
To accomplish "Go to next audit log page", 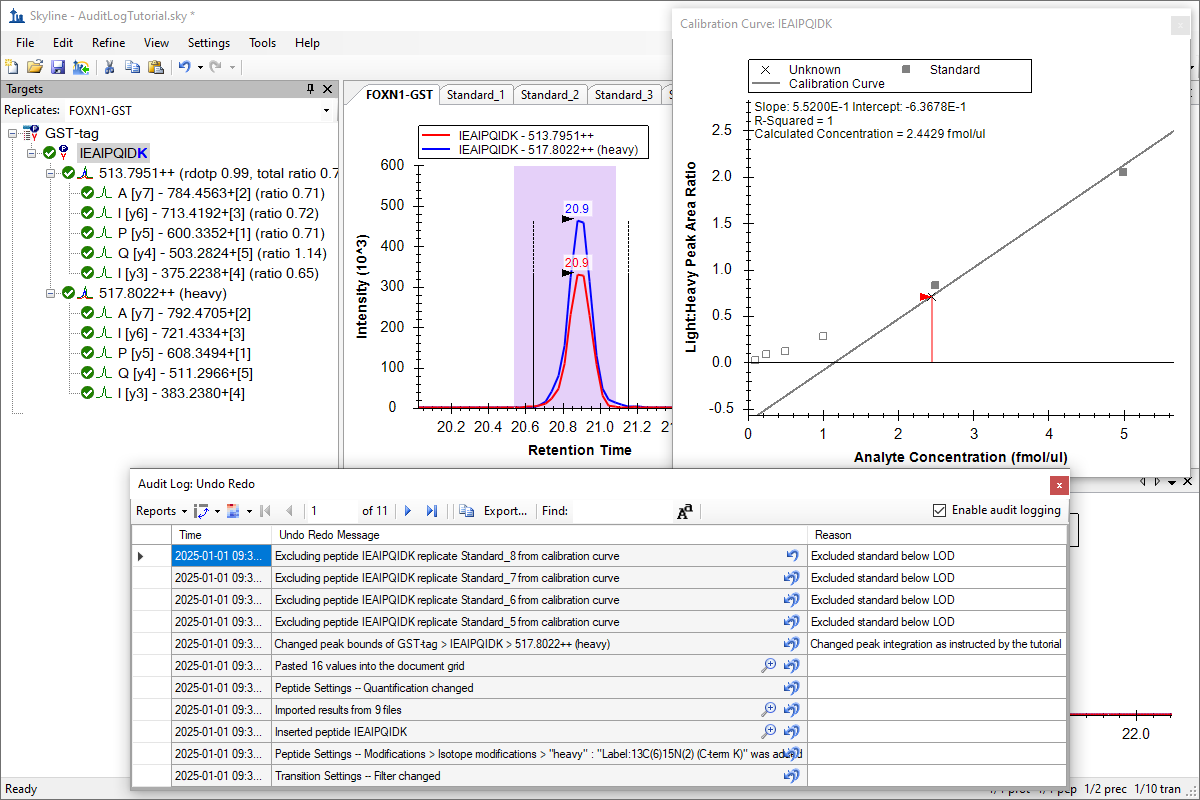I will coord(408,511).
